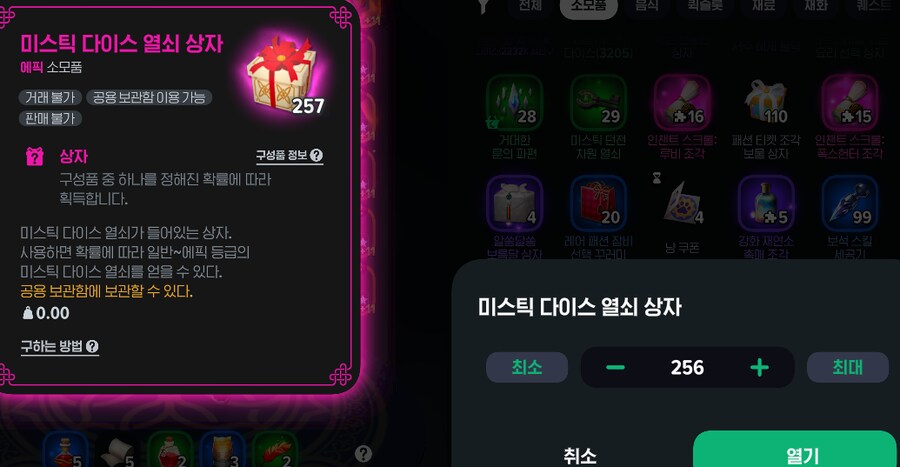900x467 pixels.
Task: Set quantity to maximum with 최대
Action: tap(848, 367)
